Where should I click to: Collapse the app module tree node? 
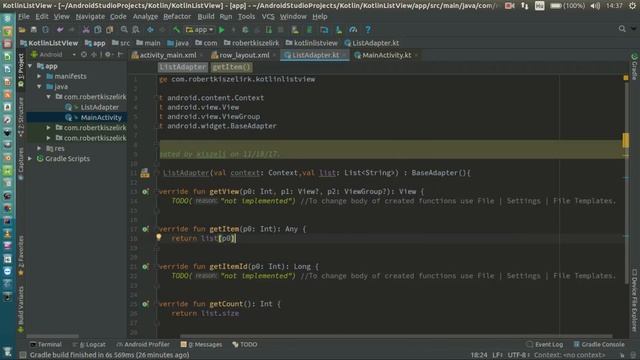click(30, 66)
